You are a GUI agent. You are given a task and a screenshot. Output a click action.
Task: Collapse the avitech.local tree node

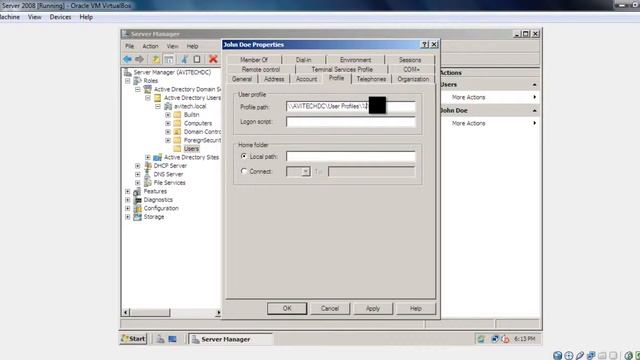point(158,106)
